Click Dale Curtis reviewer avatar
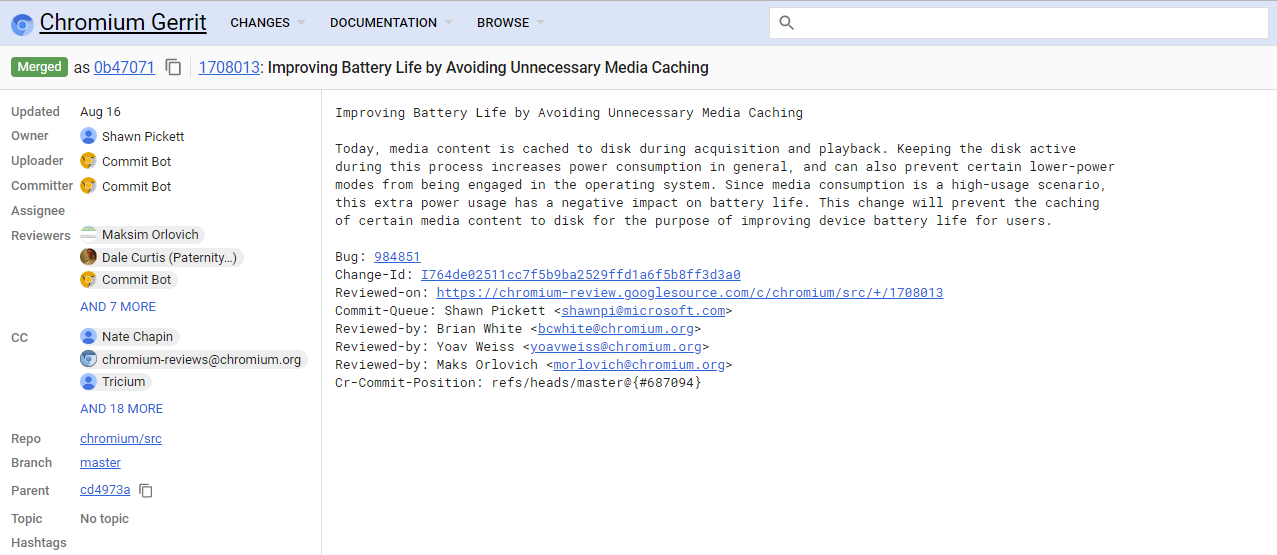Image resolution: width=1277 pixels, height=555 pixels. click(x=88, y=257)
